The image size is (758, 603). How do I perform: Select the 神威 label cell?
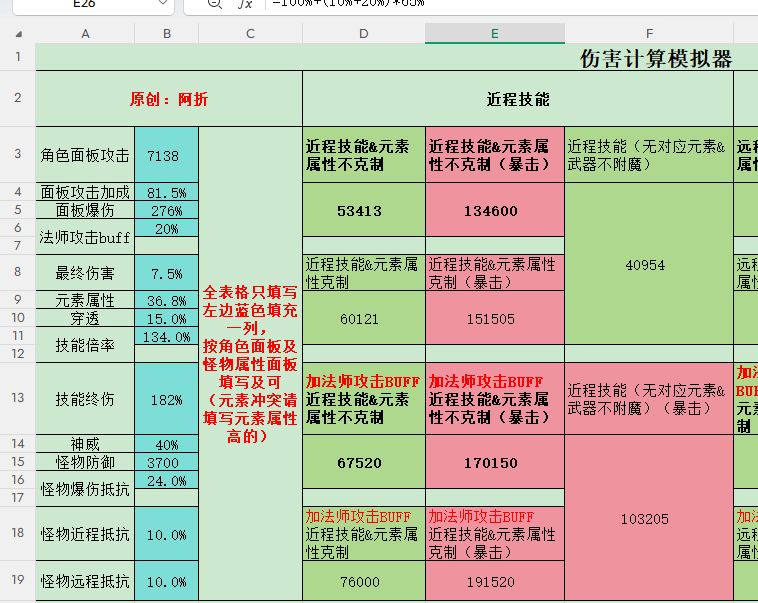pos(85,443)
